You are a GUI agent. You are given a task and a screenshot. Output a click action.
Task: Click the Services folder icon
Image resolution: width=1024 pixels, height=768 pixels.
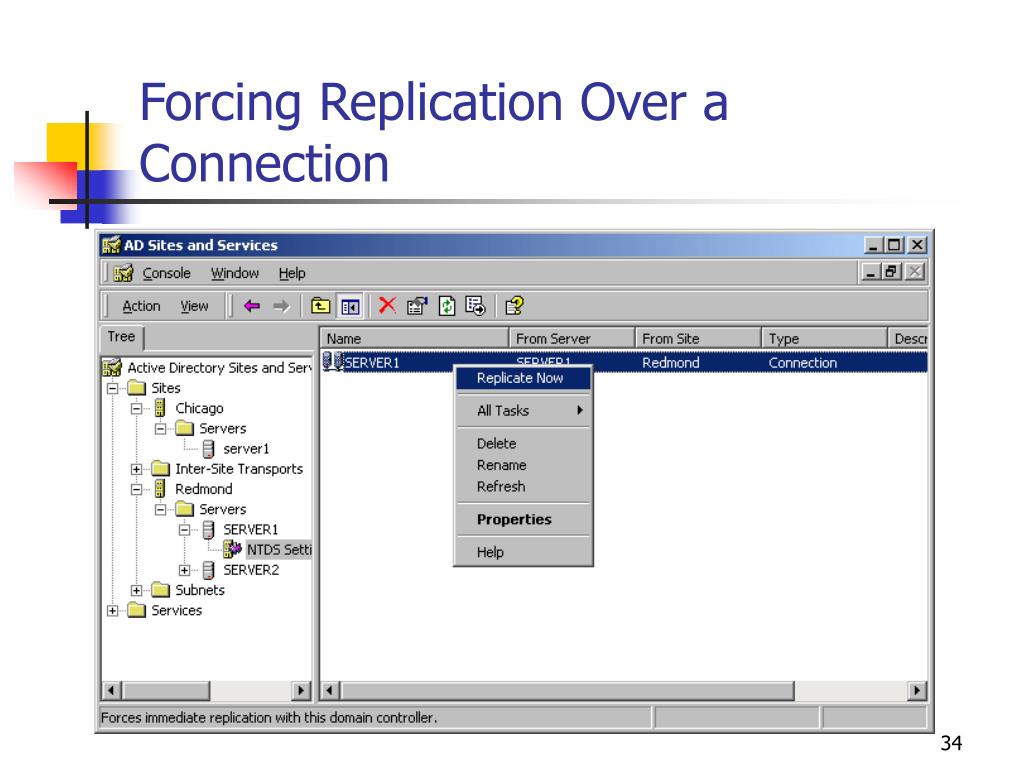coord(136,610)
